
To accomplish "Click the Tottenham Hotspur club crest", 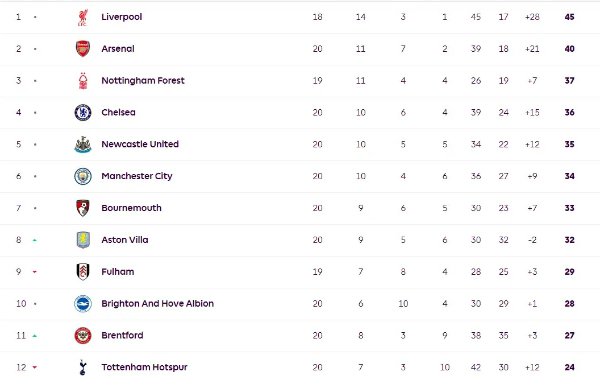I will (83, 367).
